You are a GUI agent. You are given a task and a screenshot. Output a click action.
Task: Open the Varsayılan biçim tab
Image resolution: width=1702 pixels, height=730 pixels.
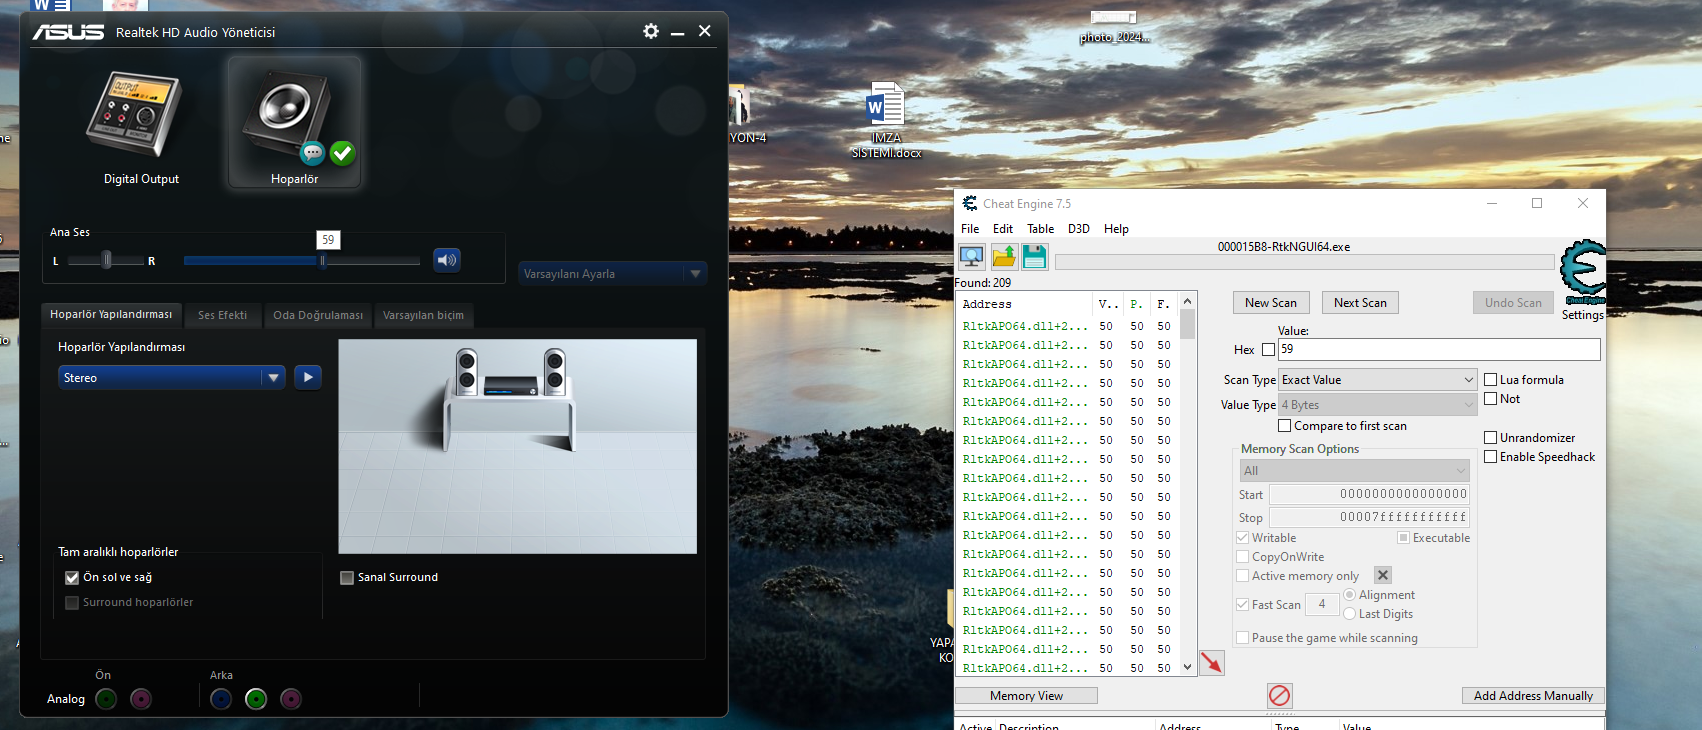tap(423, 315)
